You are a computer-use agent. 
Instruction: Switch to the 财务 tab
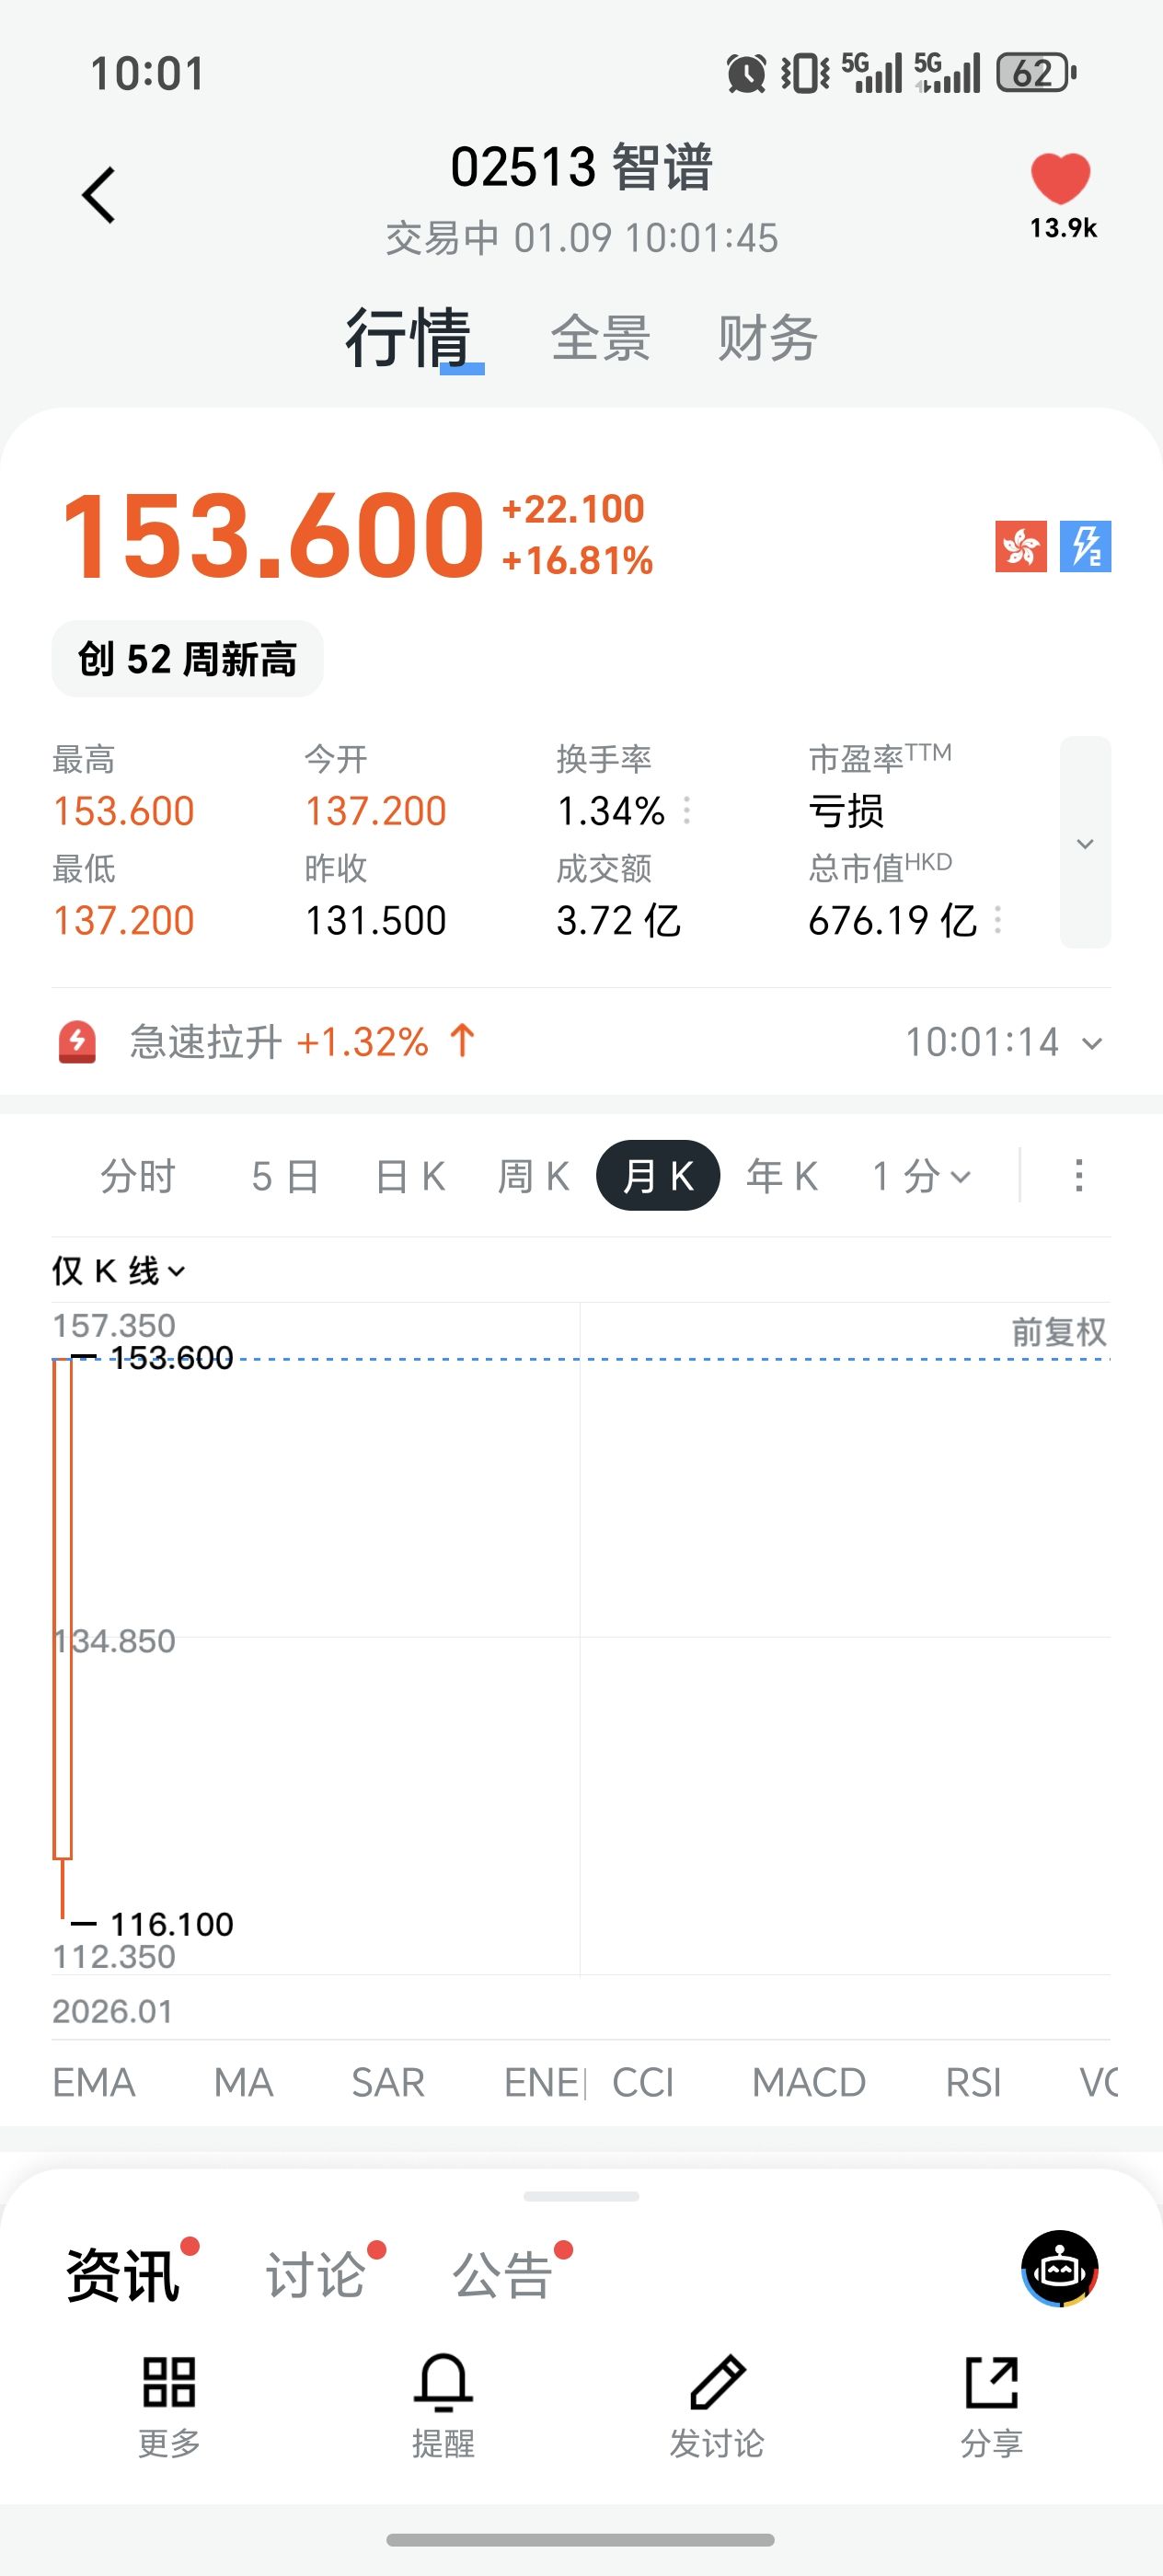click(767, 338)
